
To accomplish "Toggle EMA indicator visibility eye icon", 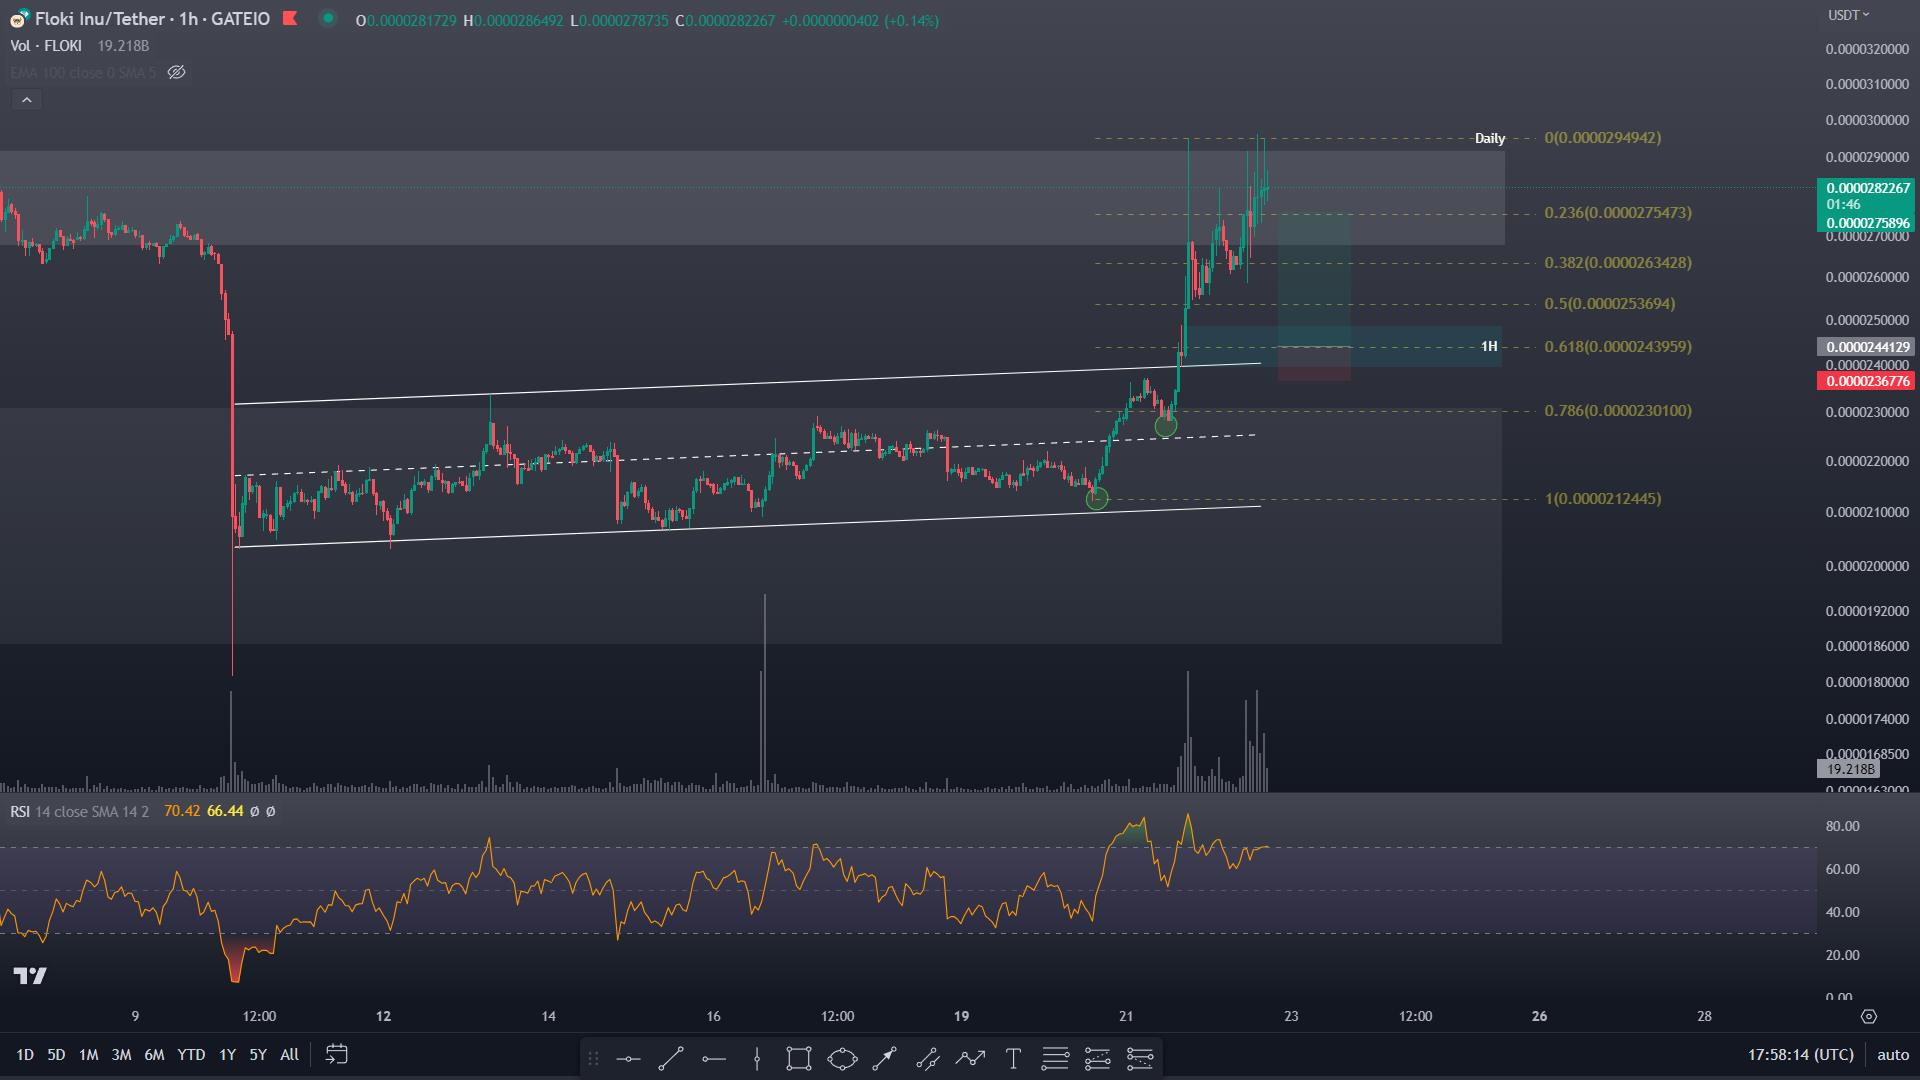I will [x=177, y=72].
